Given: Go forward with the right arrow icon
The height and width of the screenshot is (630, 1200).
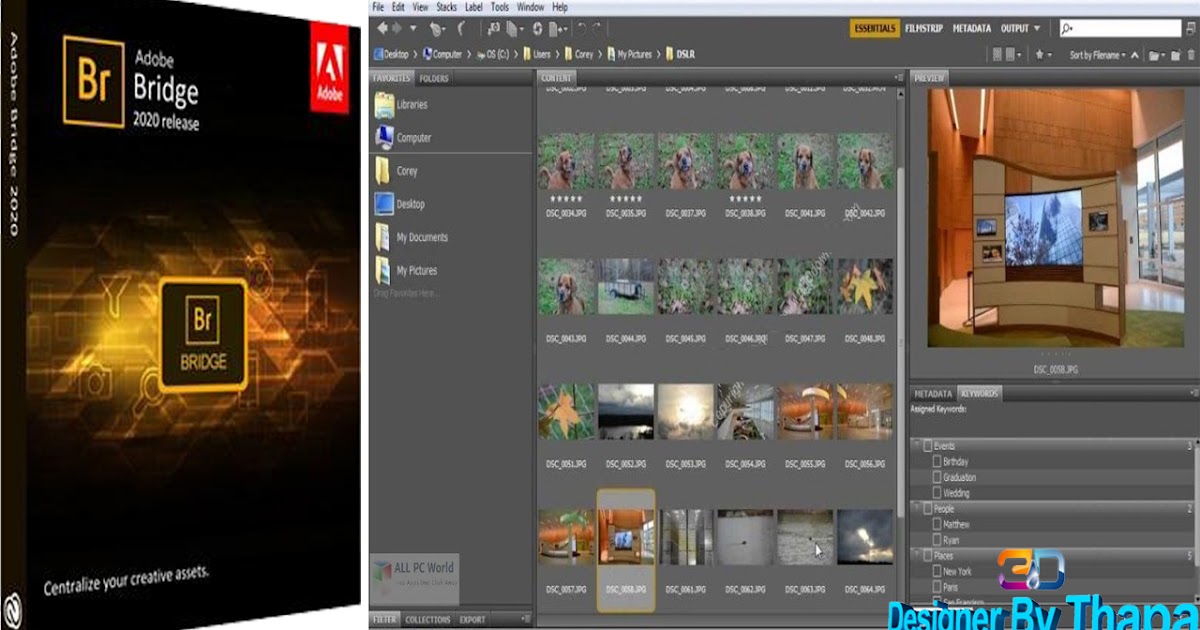Looking at the screenshot, I should coord(397,28).
